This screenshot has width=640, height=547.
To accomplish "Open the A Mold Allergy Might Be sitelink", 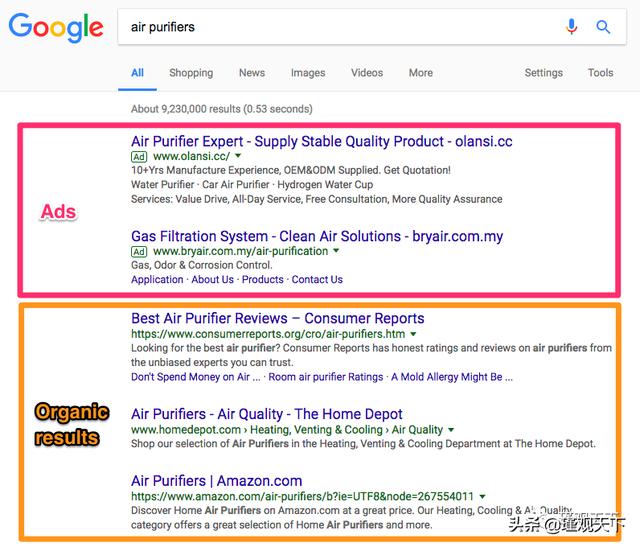I will pyautogui.click(x=452, y=377).
